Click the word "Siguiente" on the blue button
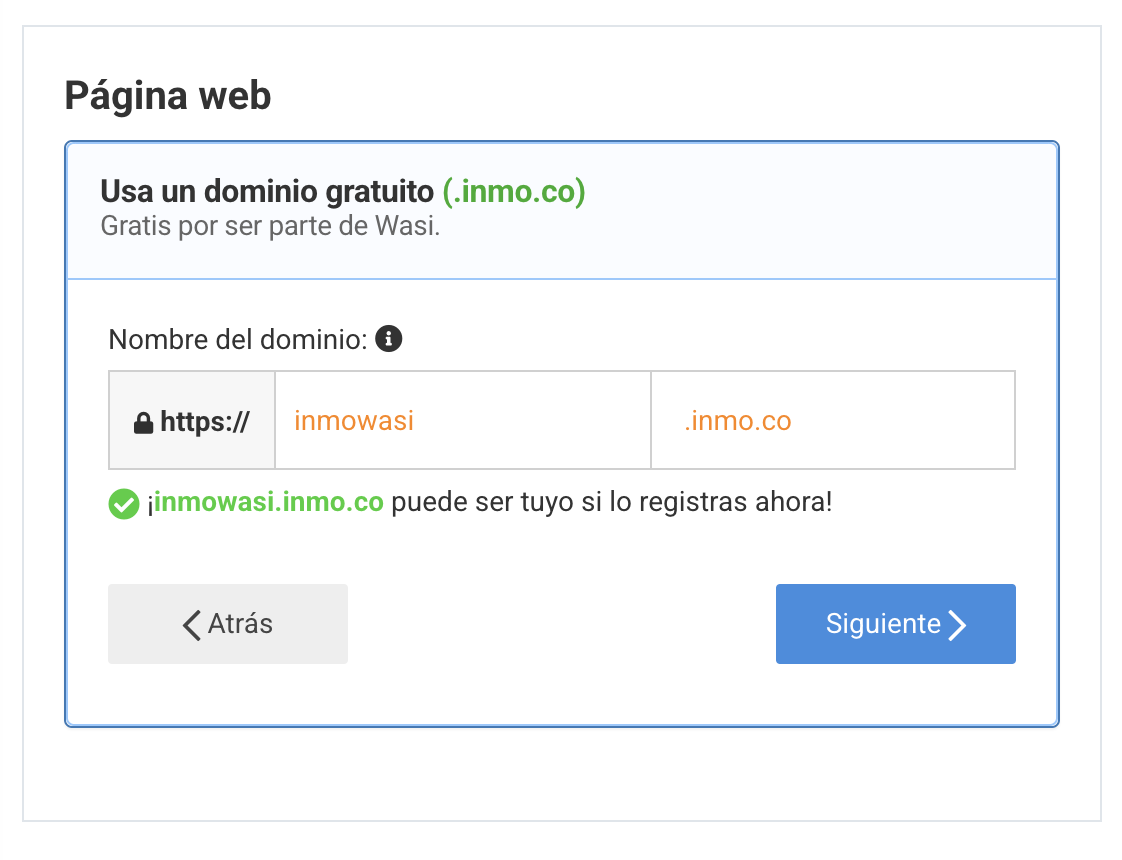1122x860 pixels. [883, 624]
